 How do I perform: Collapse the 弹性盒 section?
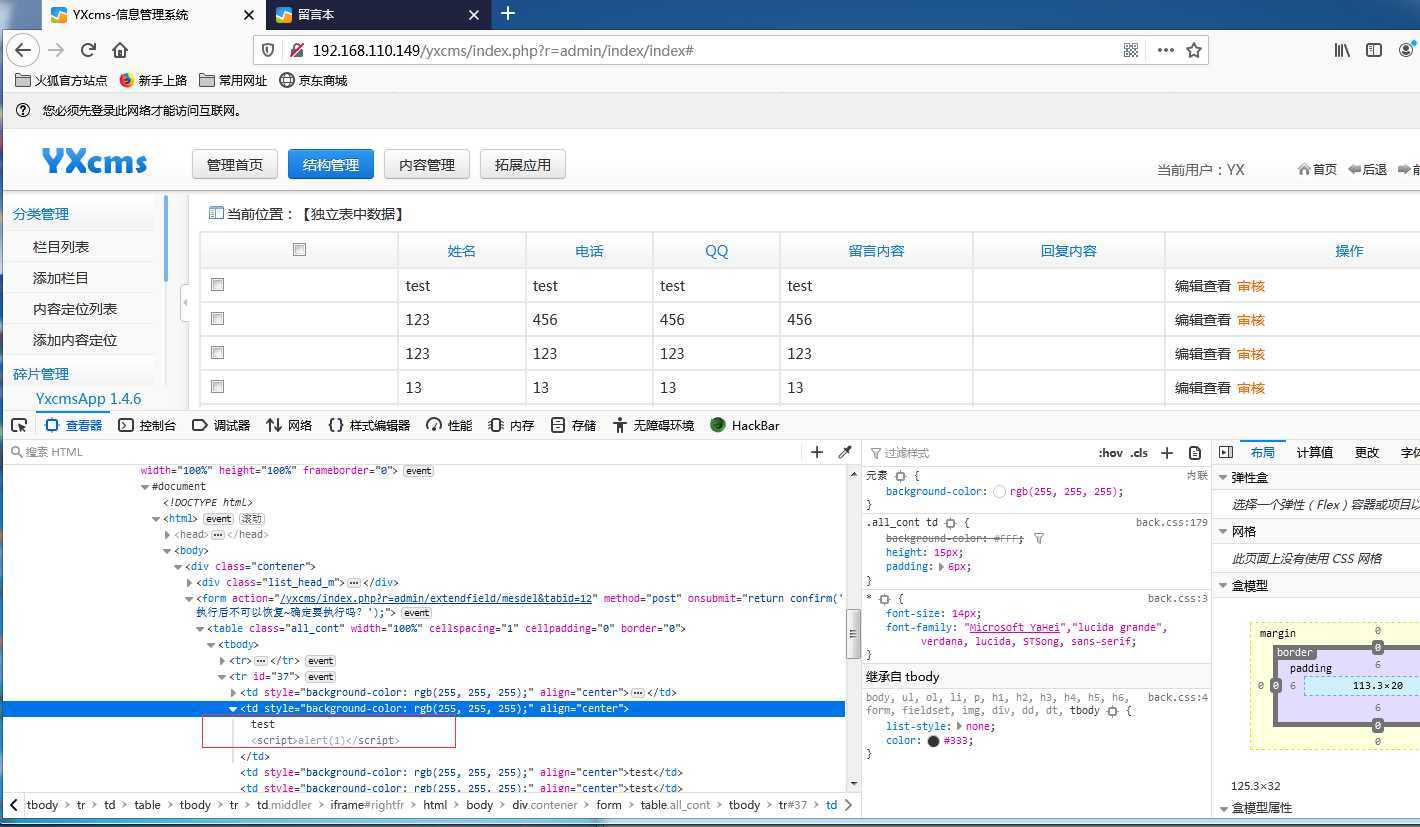(1224, 478)
